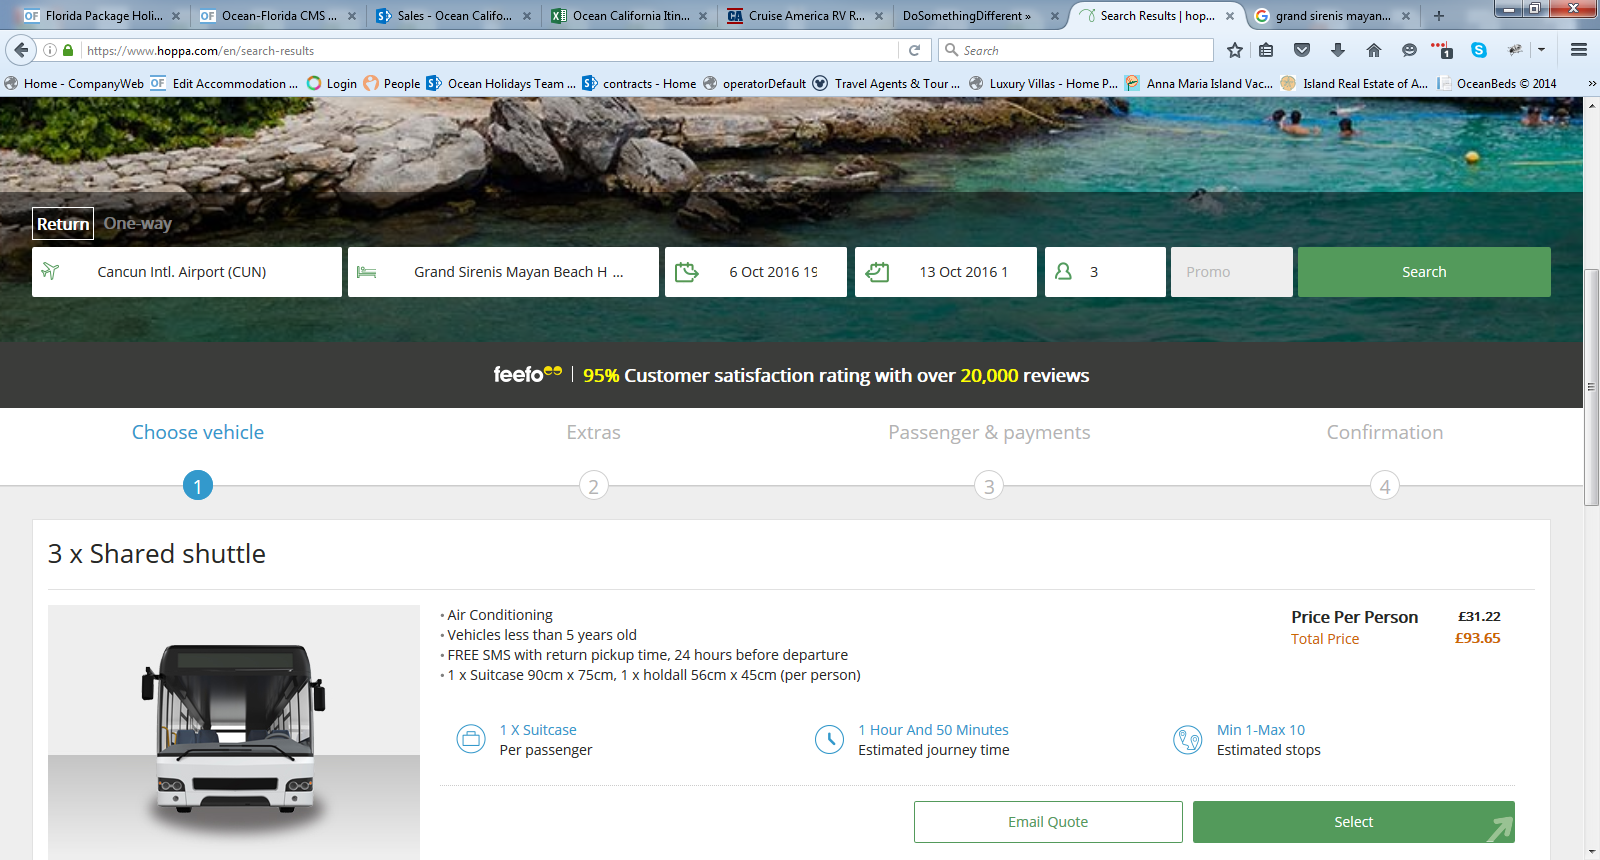1600x860 pixels.
Task: Open the 6 Oct 2016 arrival date picker
Action: pos(756,272)
